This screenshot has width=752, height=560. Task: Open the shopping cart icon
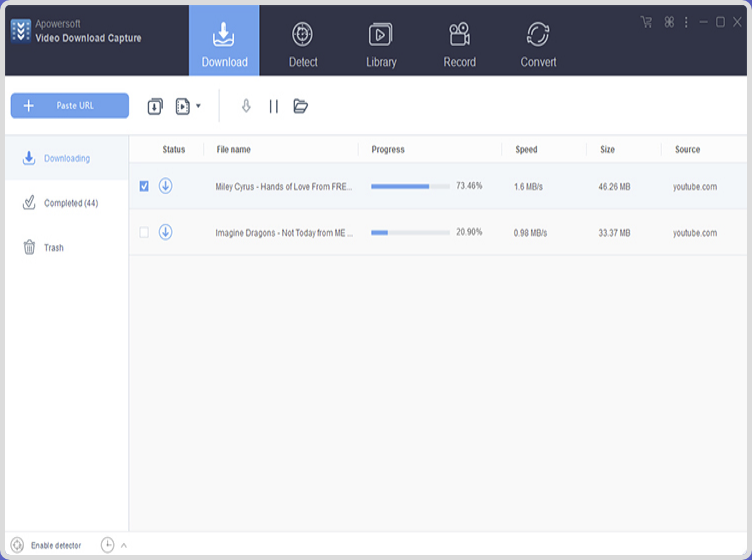[x=646, y=22]
